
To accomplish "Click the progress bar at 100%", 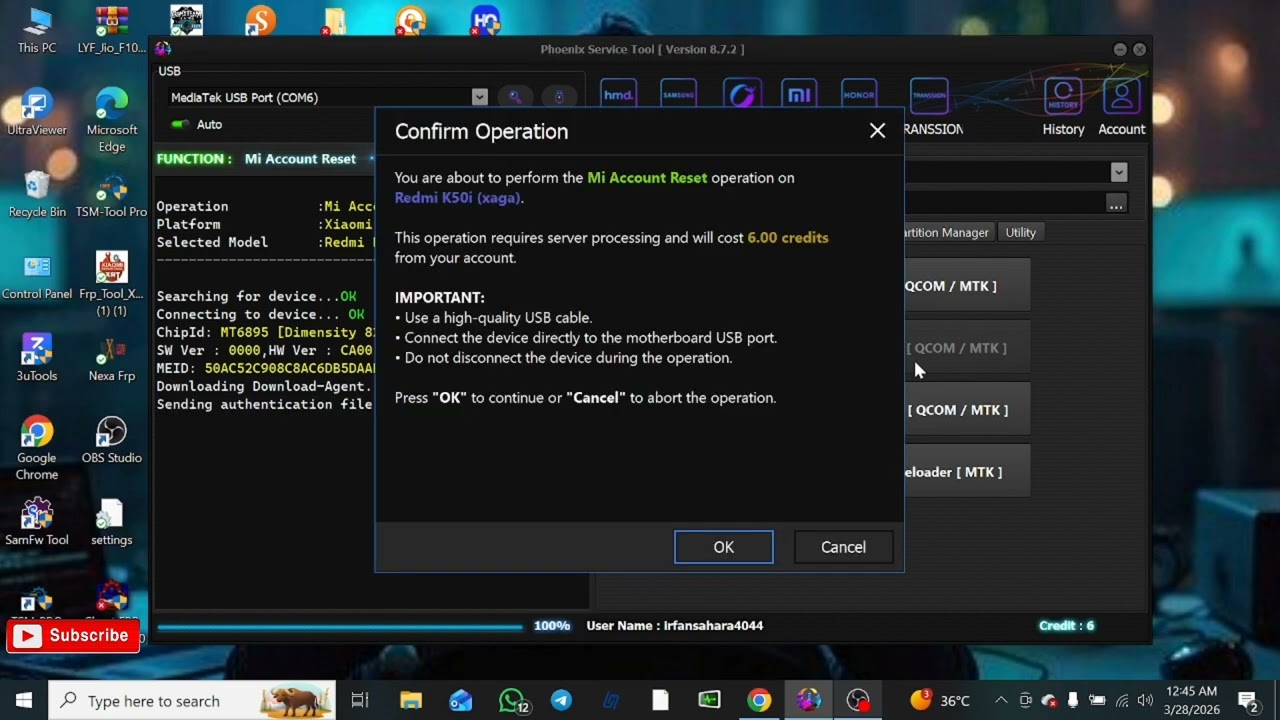I will [x=339, y=627].
